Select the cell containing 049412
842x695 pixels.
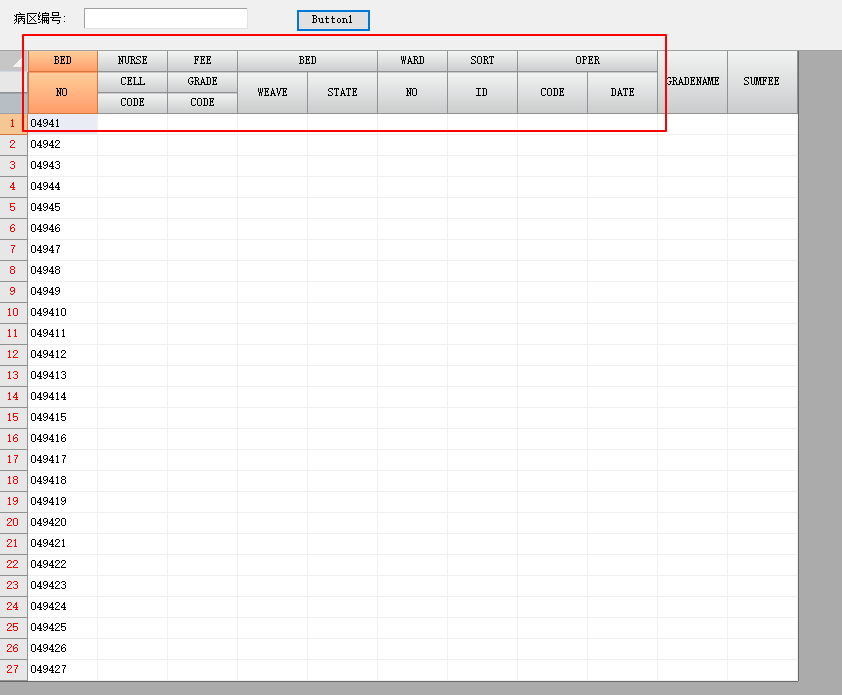62,354
